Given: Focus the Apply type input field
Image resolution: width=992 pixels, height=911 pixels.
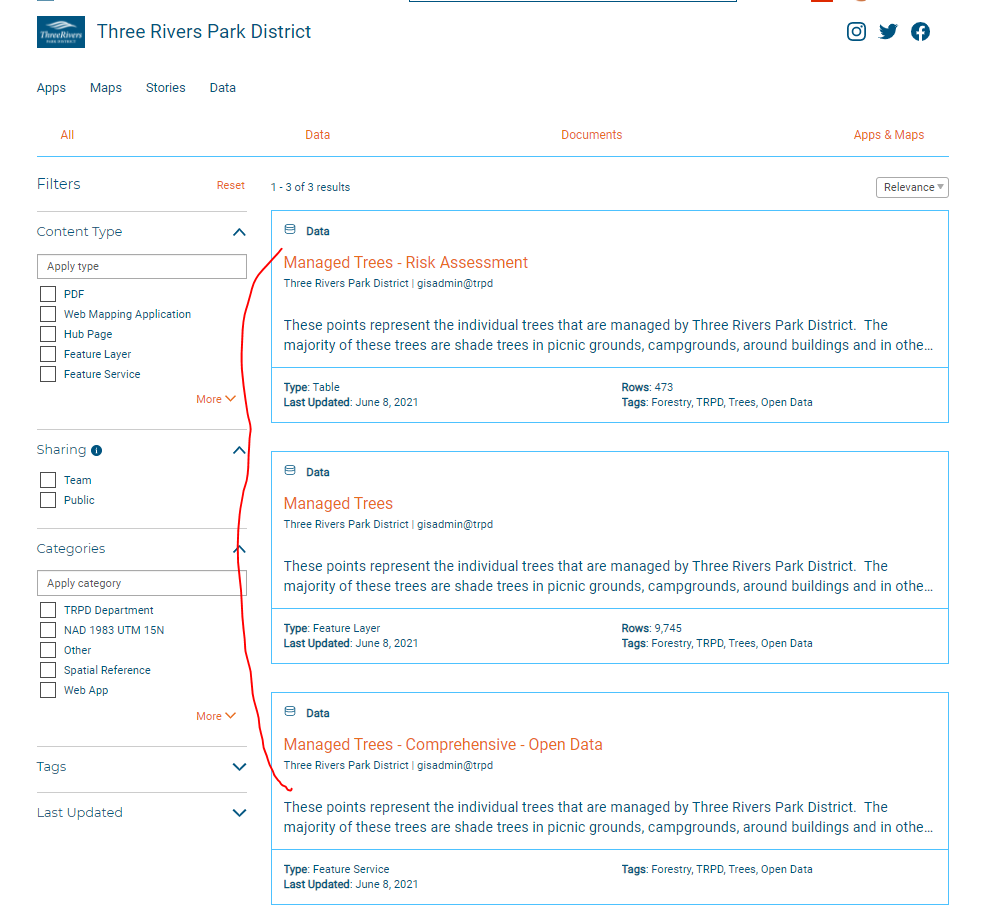Looking at the screenshot, I should click(x=142, y=266).
